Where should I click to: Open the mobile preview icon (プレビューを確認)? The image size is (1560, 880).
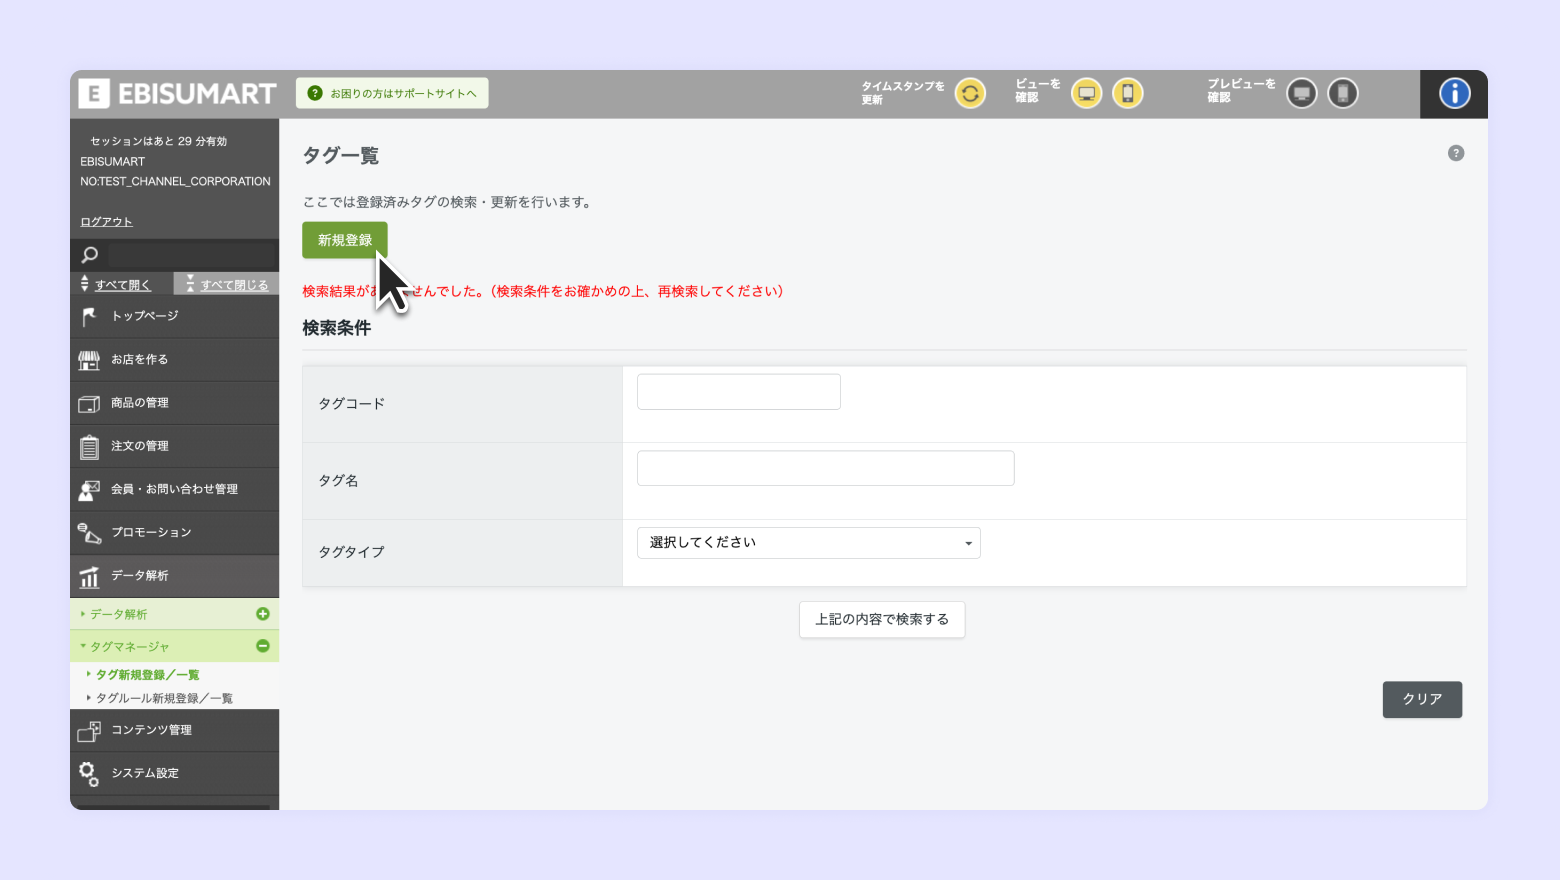(1343, 93)
